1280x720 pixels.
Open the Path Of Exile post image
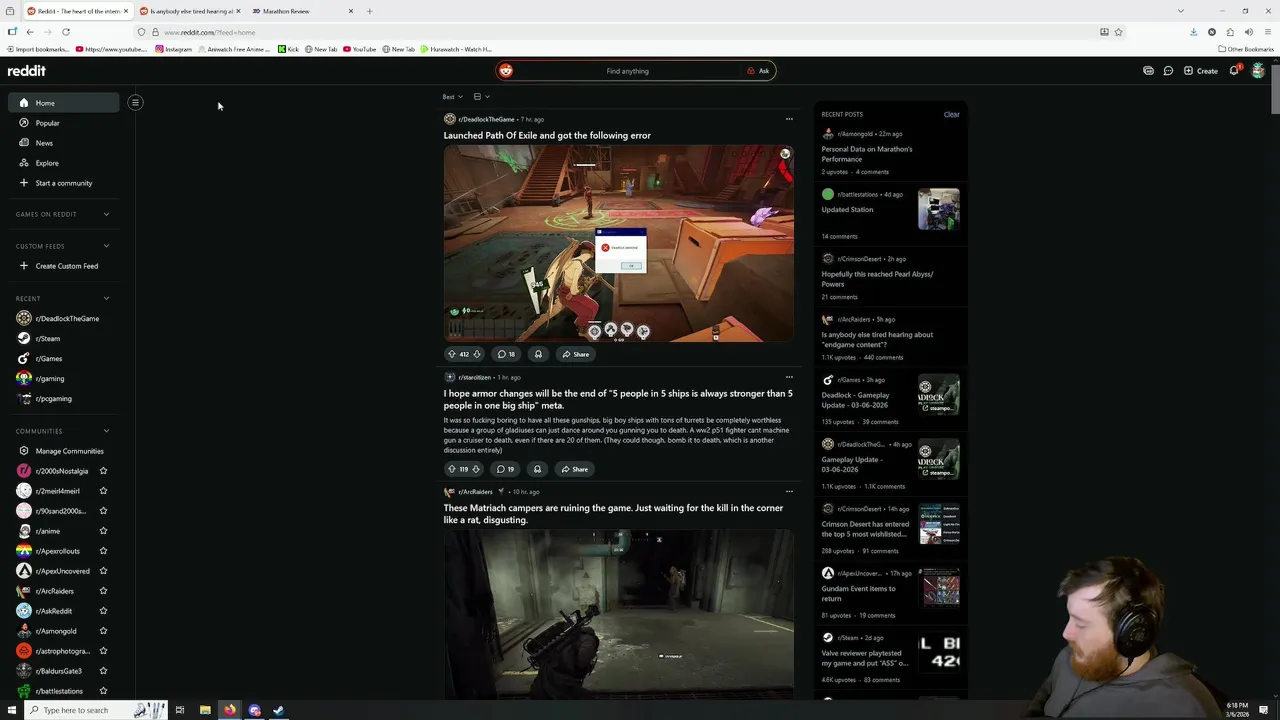pos(619,243)
